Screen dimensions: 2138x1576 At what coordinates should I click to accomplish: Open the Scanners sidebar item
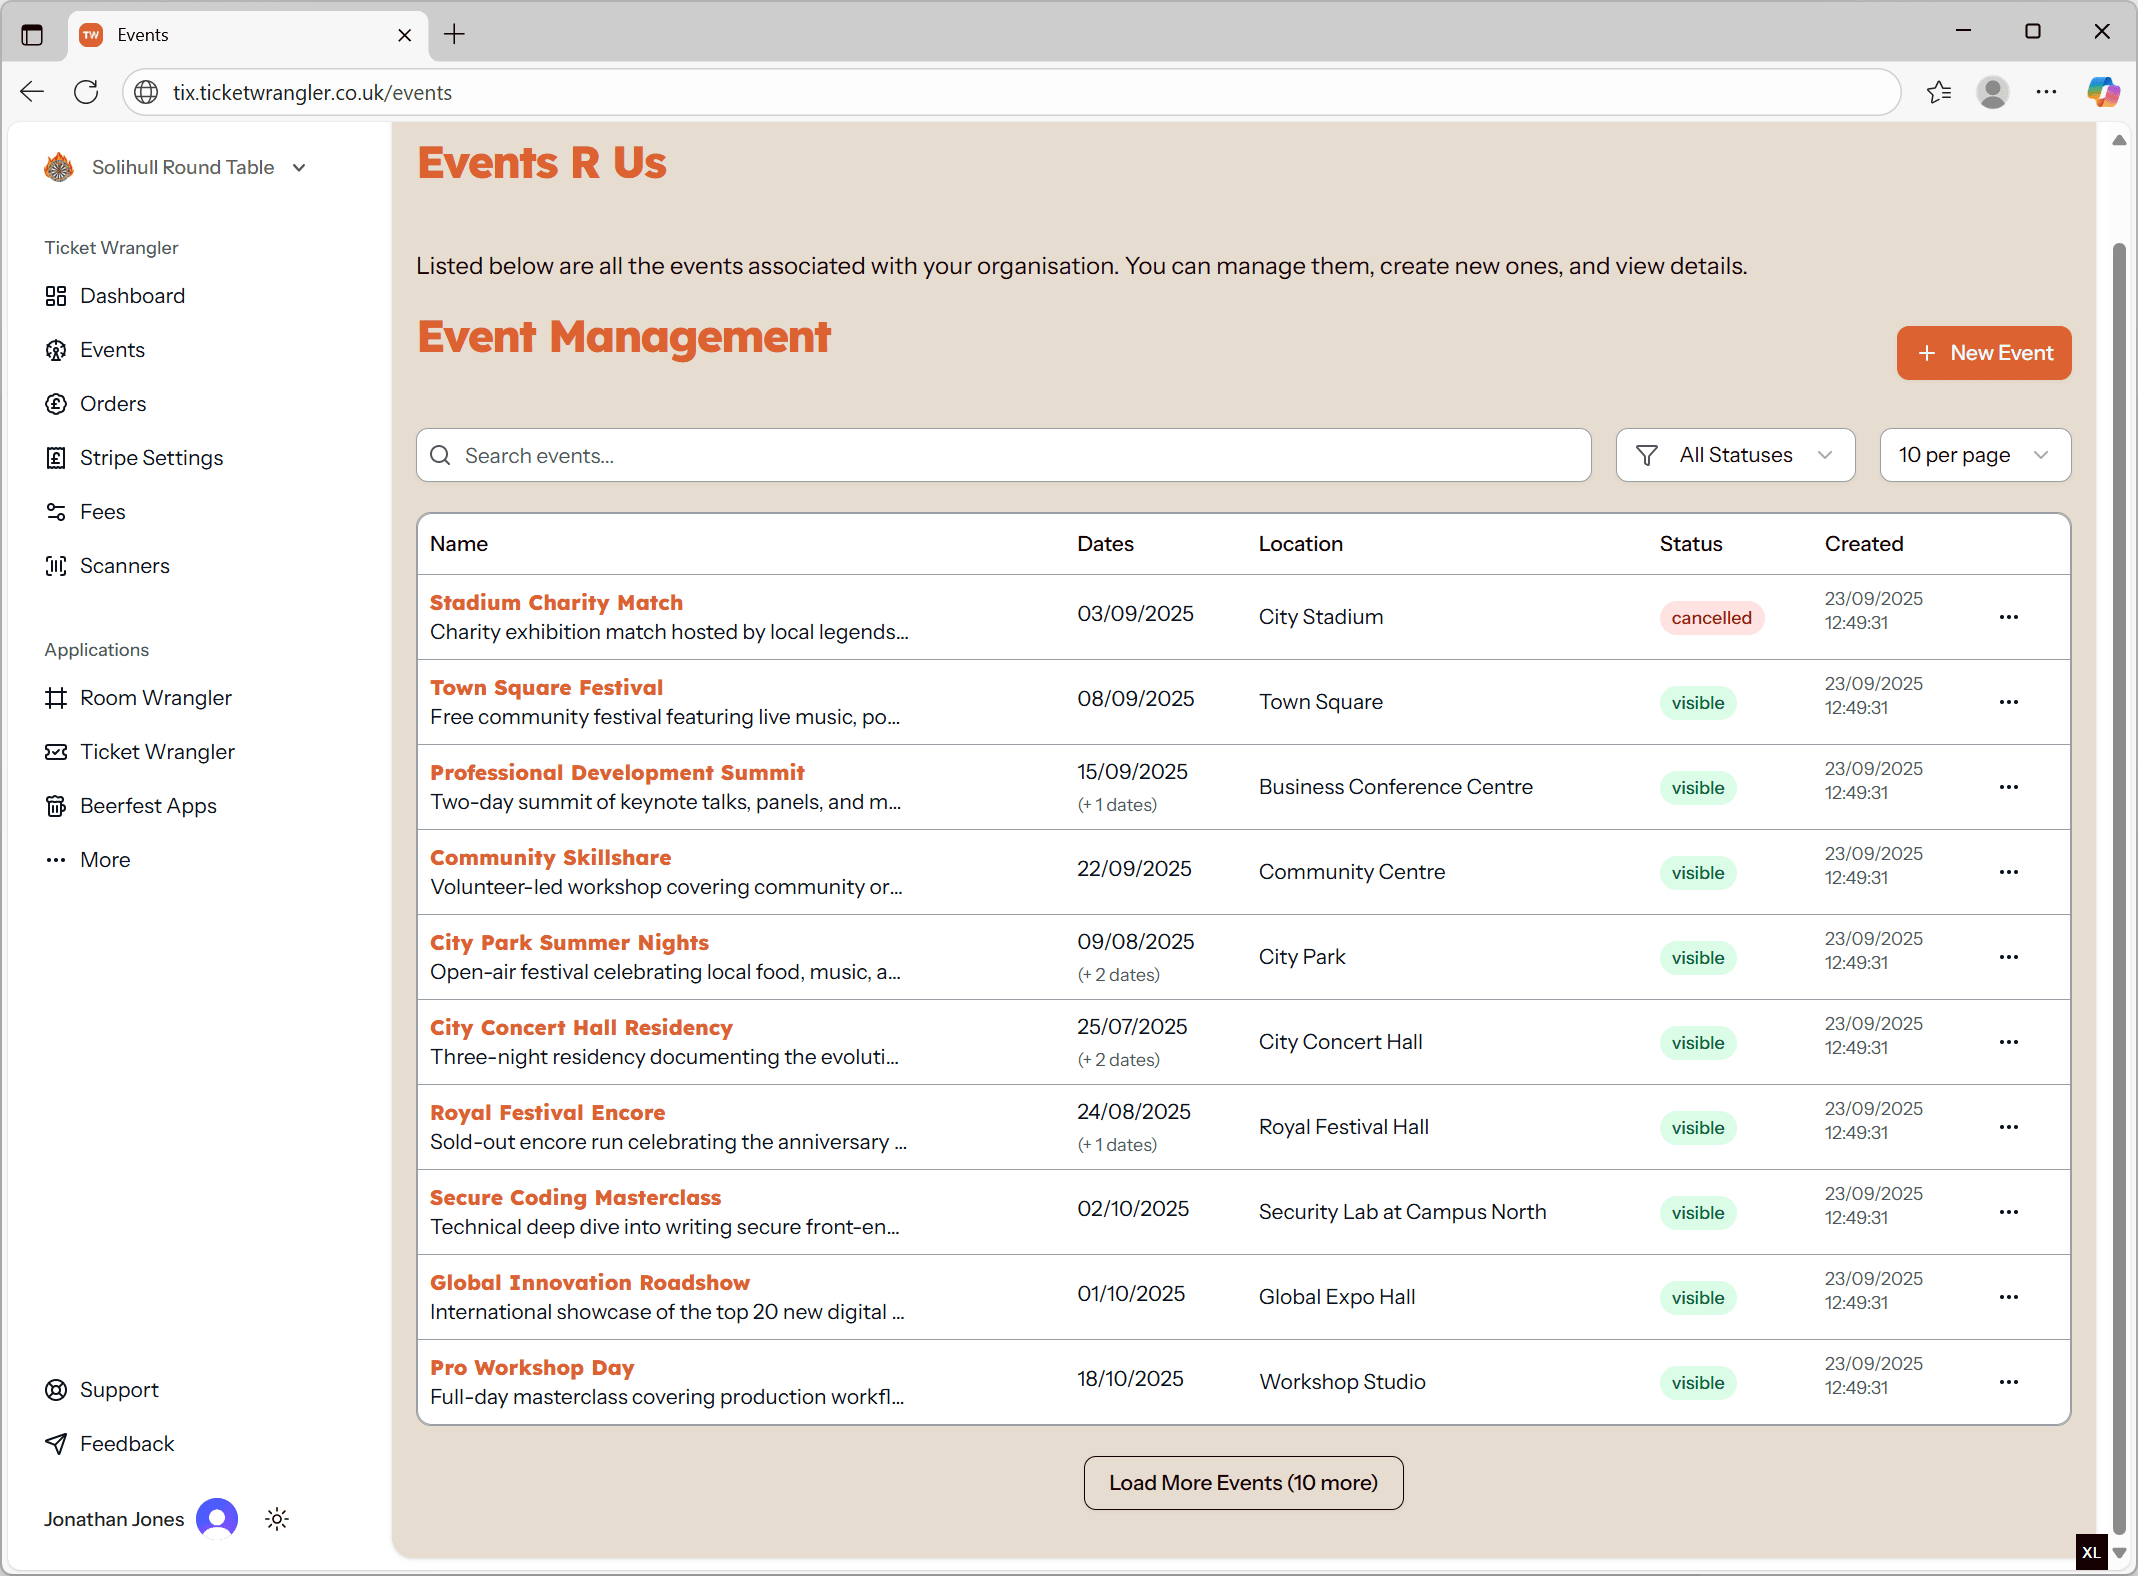124,566
